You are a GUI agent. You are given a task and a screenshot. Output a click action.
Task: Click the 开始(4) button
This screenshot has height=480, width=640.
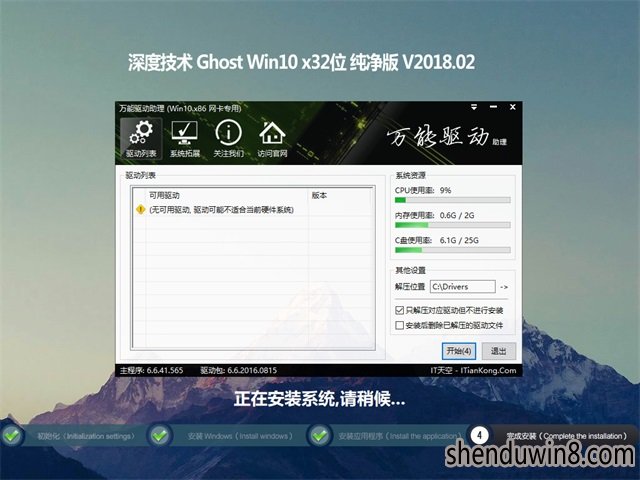click(x=459, y=351)
